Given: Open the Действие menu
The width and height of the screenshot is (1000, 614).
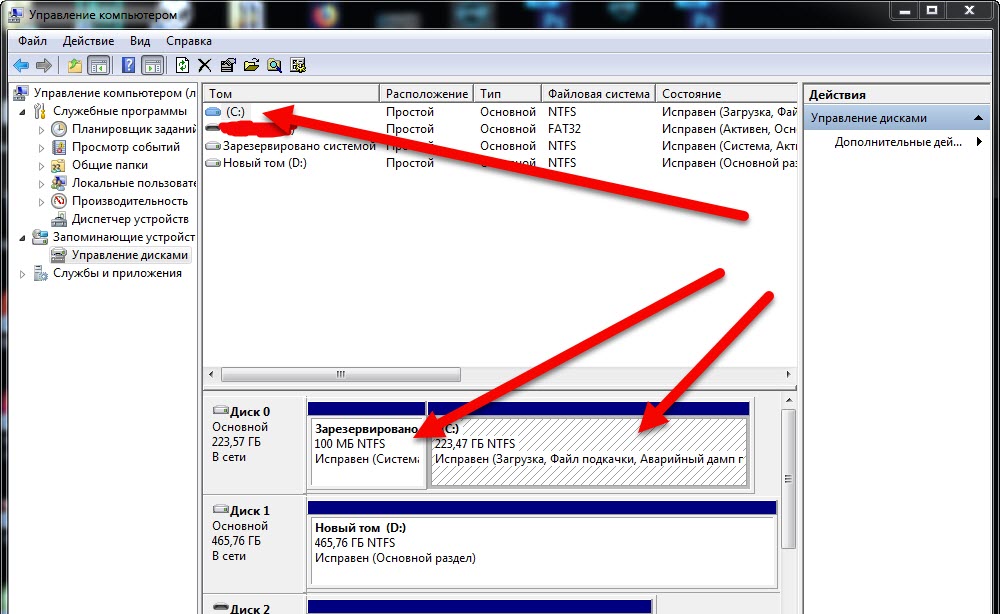Looking at the screenshot, I should (x=88, y=41).
